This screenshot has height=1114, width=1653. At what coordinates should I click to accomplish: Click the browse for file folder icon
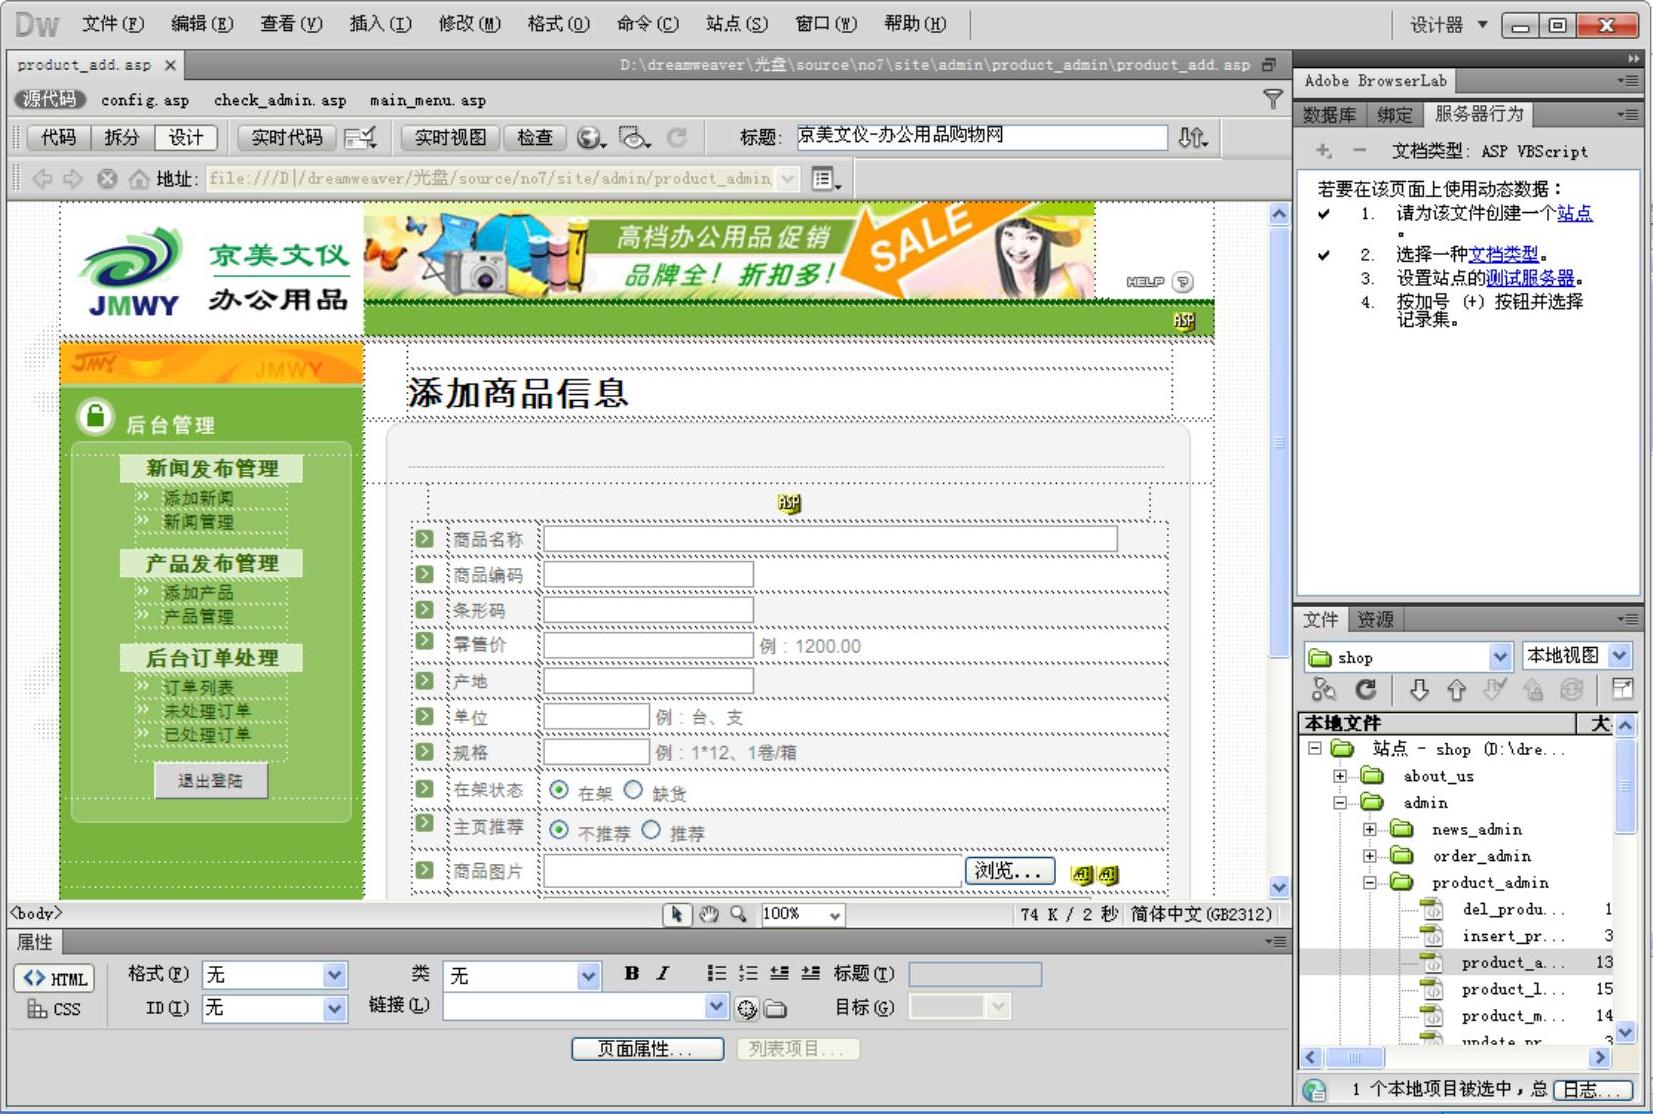[x=776, y=1009]
